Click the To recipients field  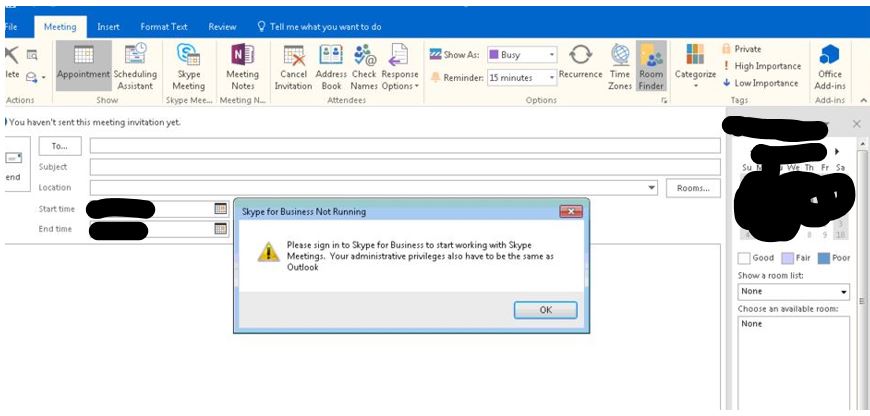(405, 146)
